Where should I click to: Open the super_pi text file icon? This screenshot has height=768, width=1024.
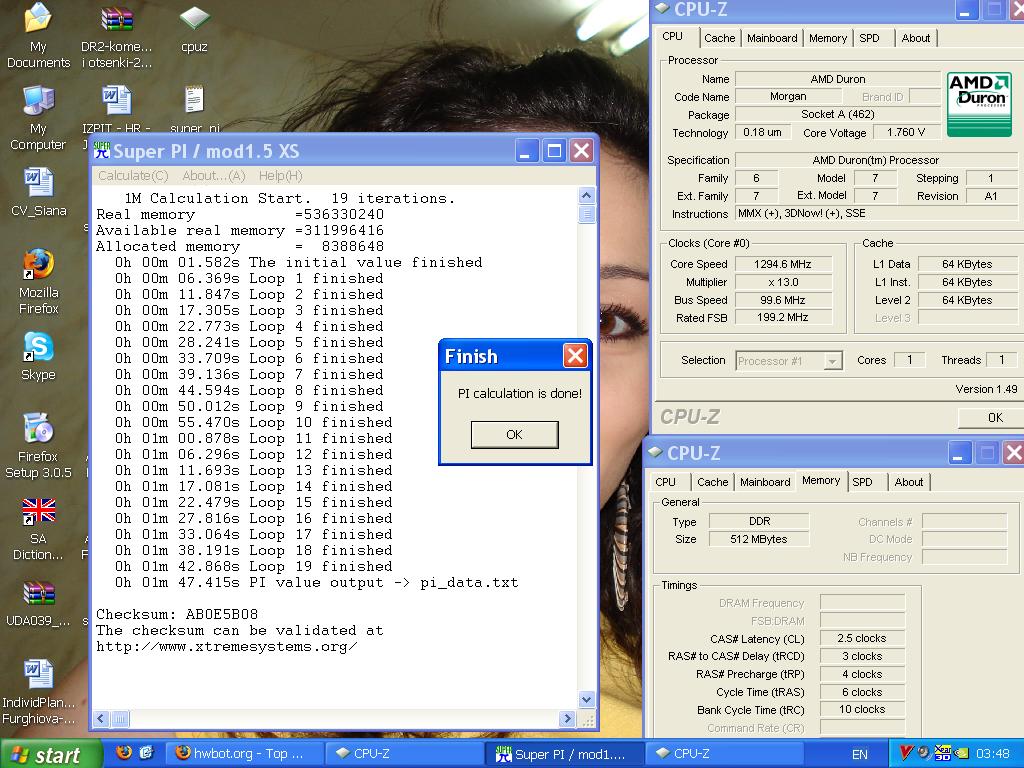point(195,110)
